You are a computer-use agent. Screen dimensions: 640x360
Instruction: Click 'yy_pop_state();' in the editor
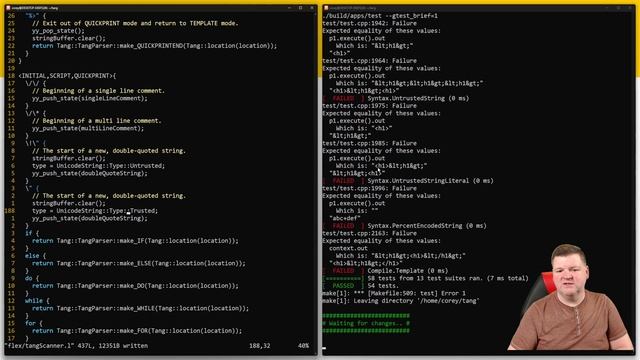58,31
